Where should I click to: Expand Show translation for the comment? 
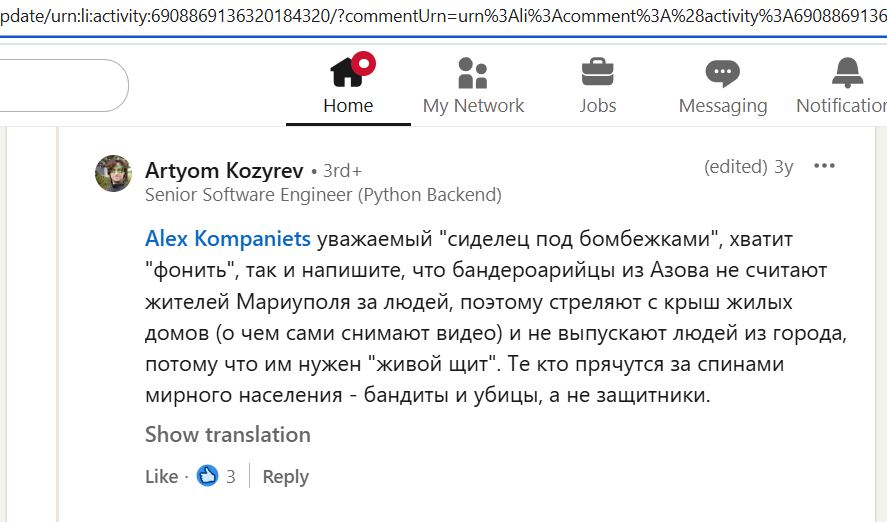pos(228,434)
